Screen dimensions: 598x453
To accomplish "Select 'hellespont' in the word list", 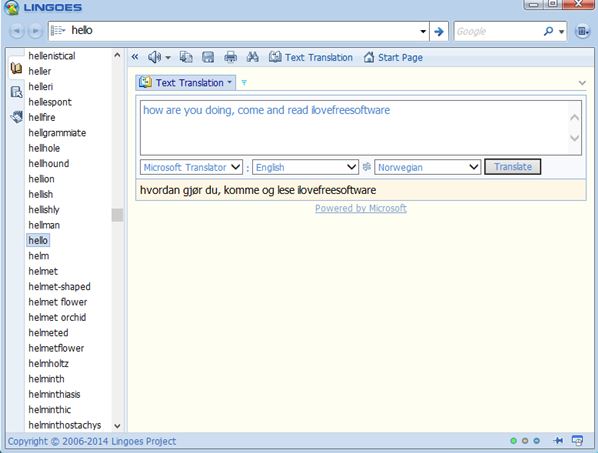I will point(50,102).
